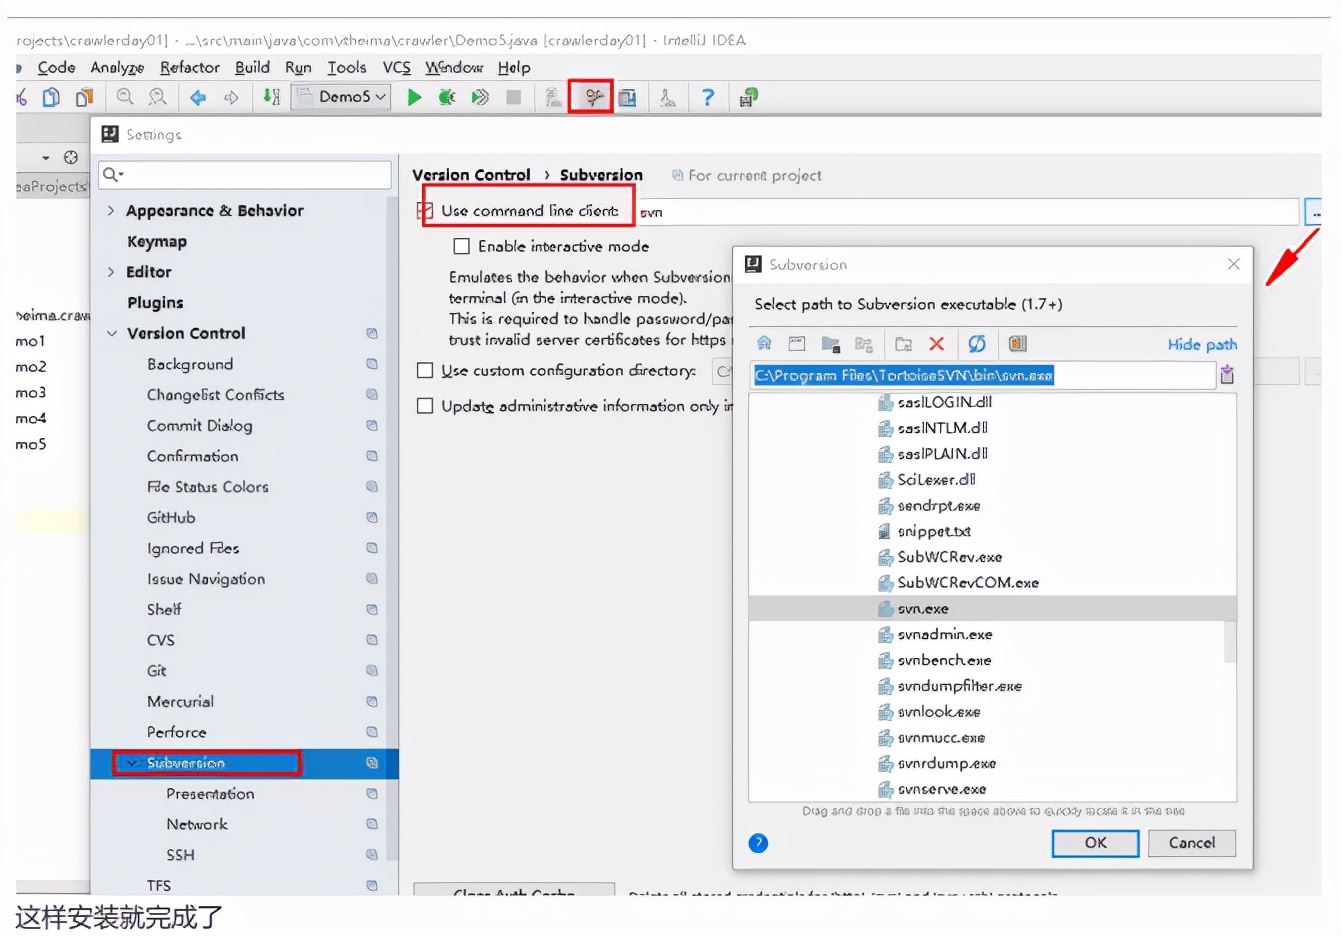This screenshot has height=936, width=1342.
Task: Toggle Use command line client checkbox
Action: pyautogui.click(x=425, y=211)
